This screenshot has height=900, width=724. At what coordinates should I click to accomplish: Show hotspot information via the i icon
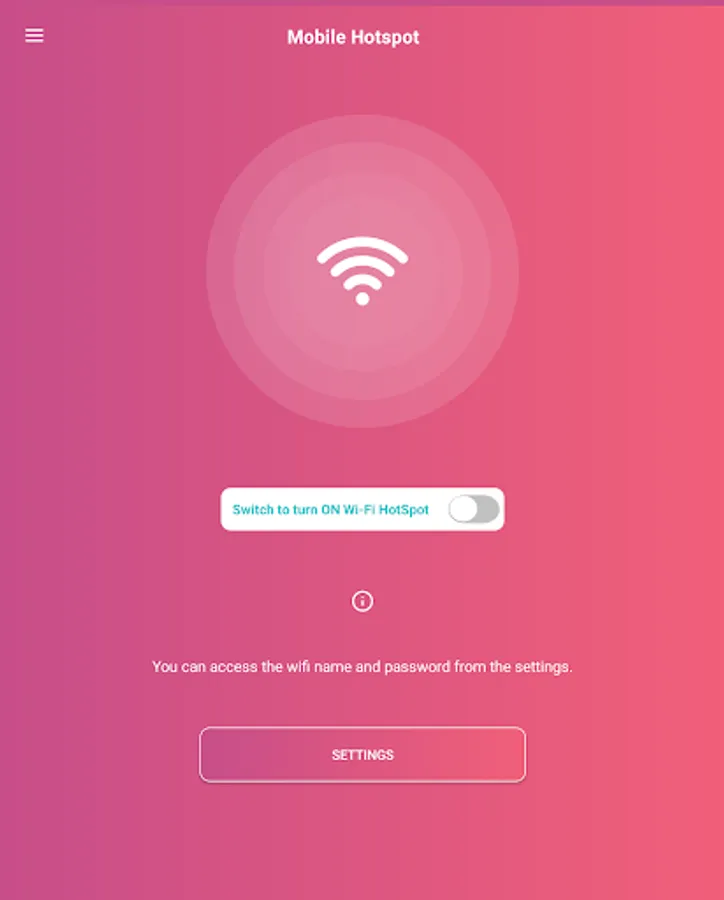362,601
